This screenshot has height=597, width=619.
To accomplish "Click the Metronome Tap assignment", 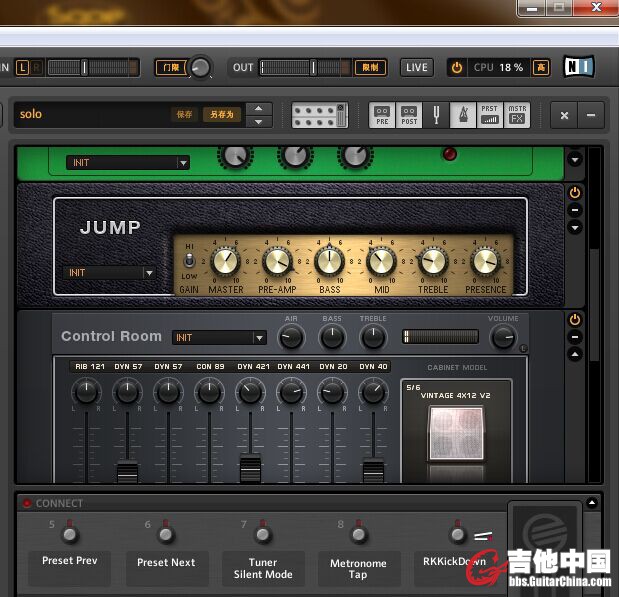I will [358, 569].
